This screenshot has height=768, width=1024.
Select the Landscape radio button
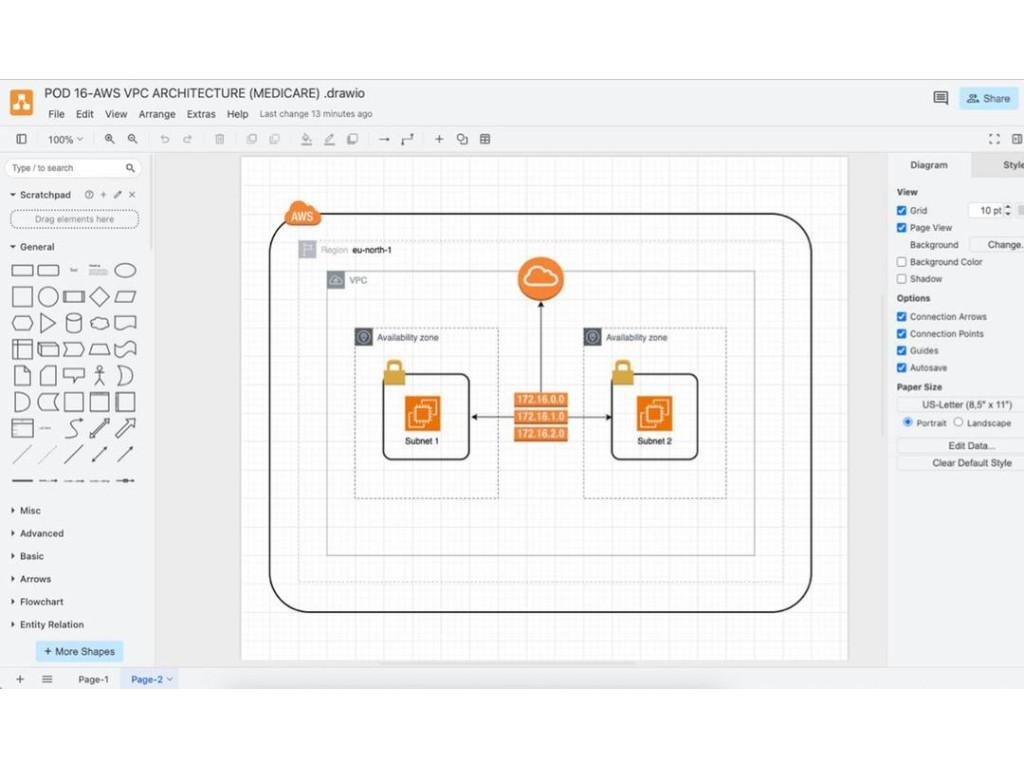958,423
